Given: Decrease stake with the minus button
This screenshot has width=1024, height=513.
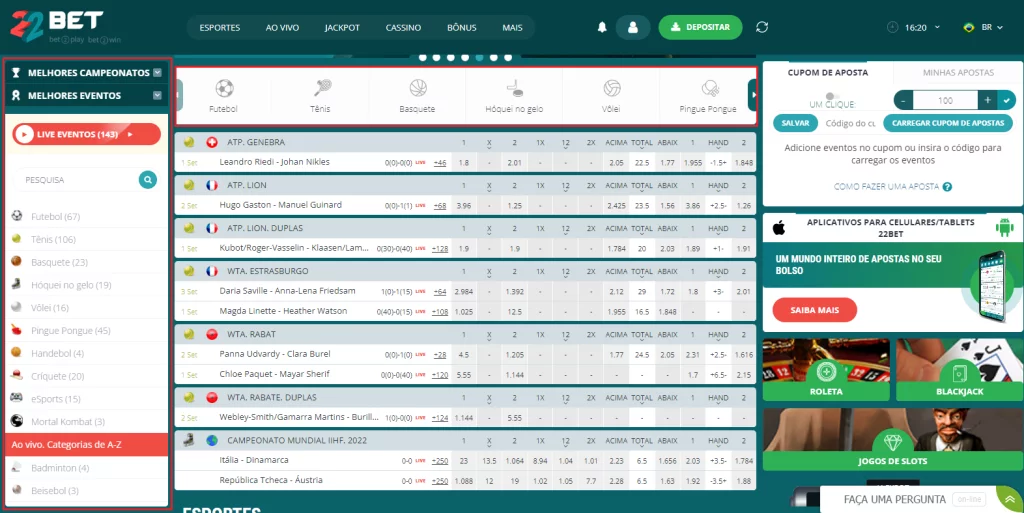Looking at the screenshot, I should pos(903,101).
